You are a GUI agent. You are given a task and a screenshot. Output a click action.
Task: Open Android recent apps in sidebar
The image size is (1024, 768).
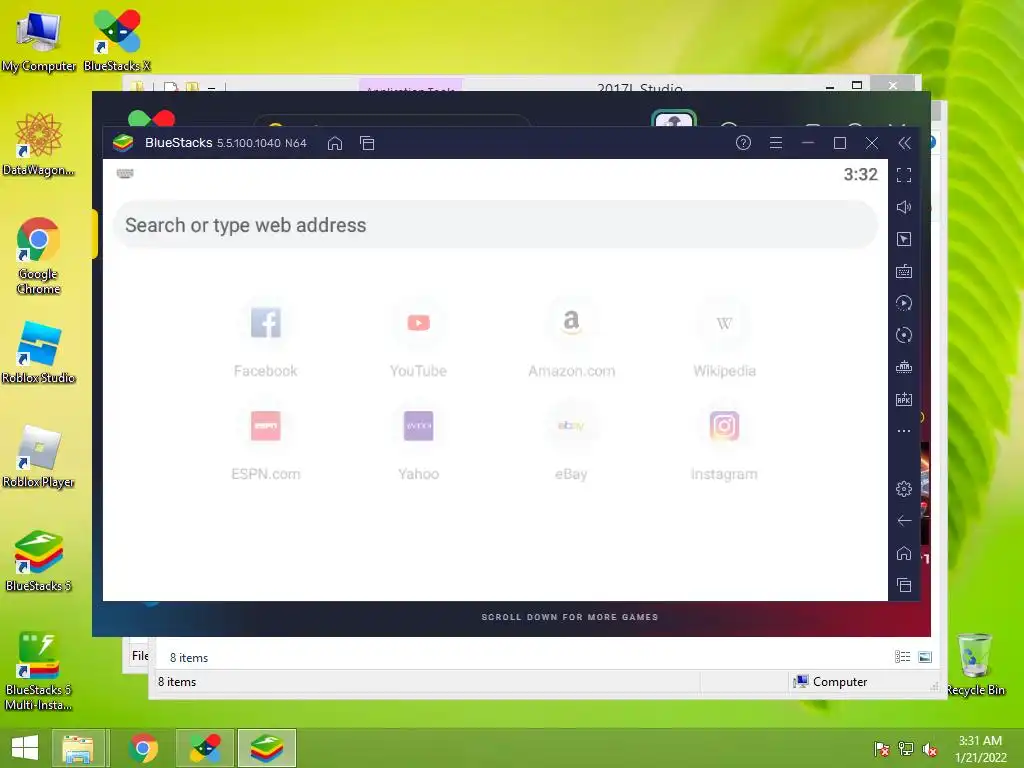[904, 585]
